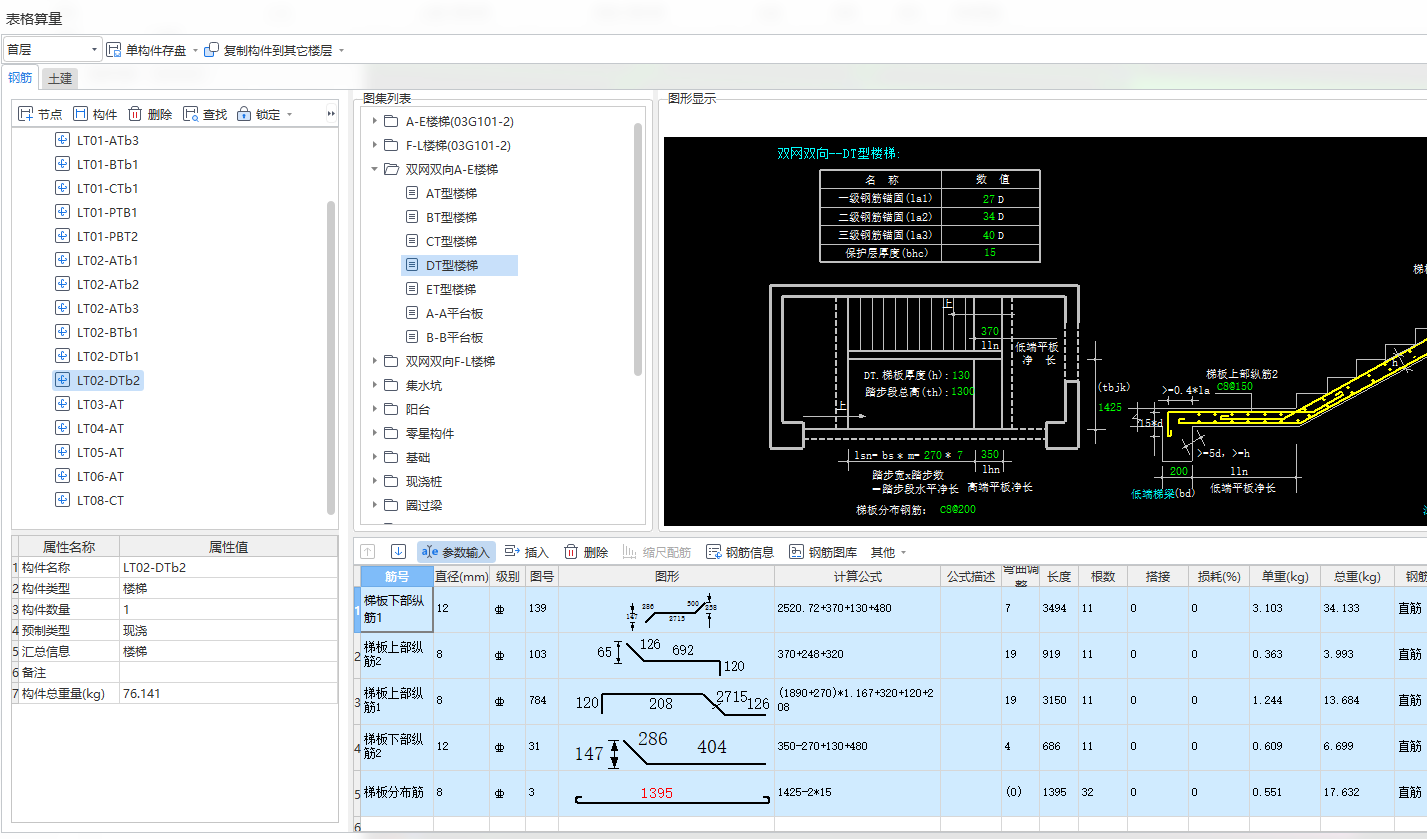The image size is (1427, 839).
Task: Open the 其他 dropdown in rebar toolbar
Action: click(x=888, y=552)
